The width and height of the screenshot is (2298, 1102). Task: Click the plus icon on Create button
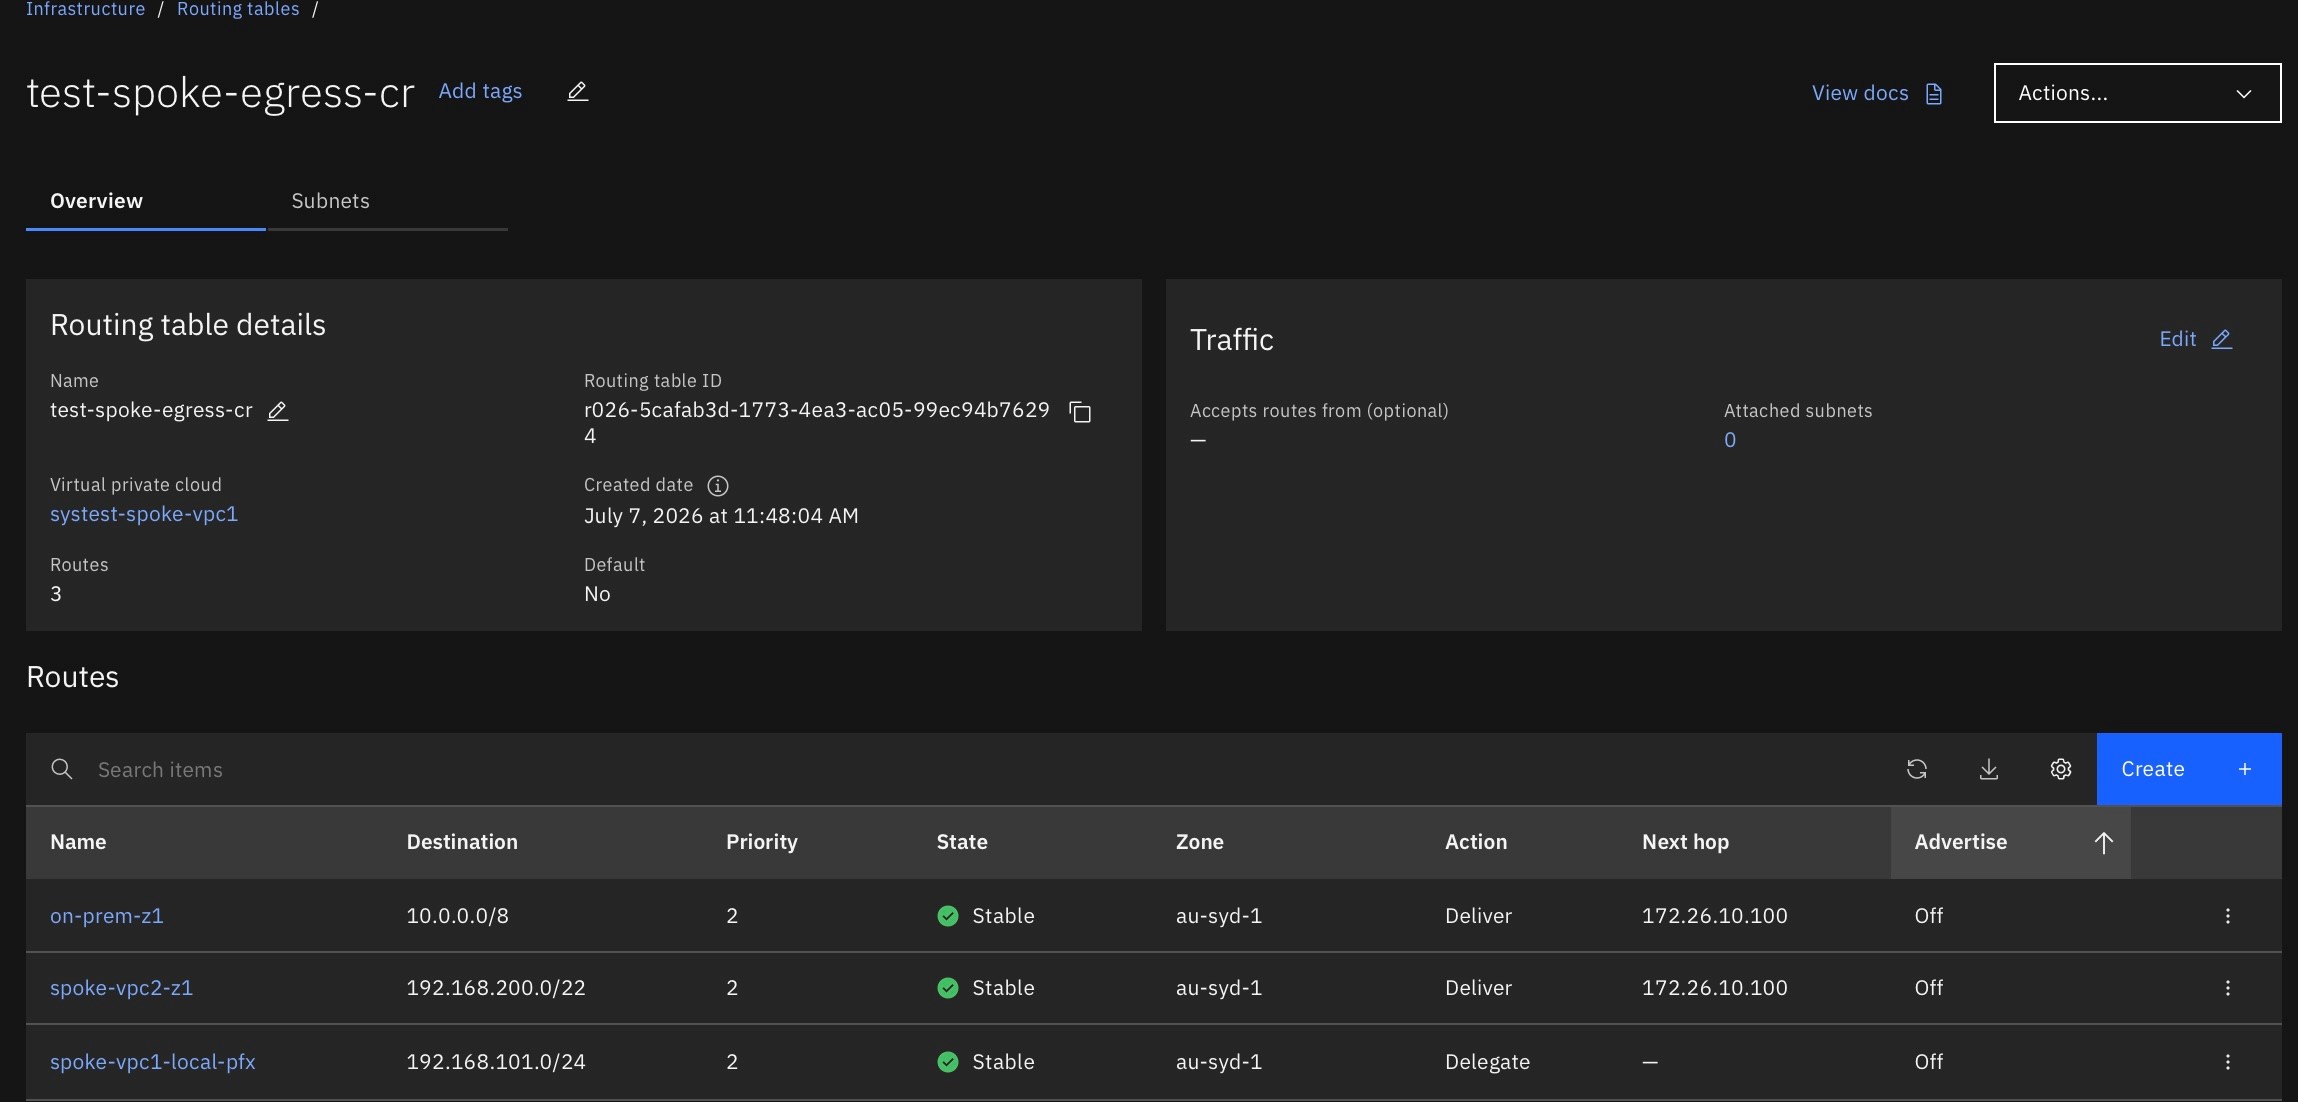click(2245, 769)
